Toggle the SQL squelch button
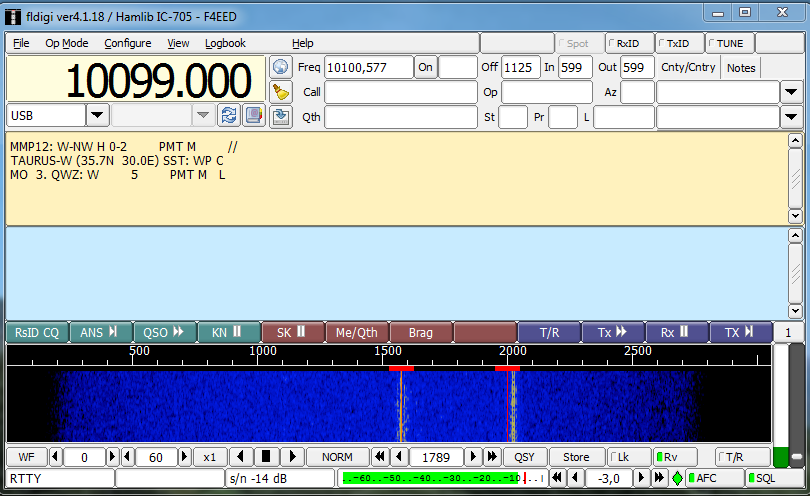The width and height of the screenshot is (810, 496). point(774,478)
